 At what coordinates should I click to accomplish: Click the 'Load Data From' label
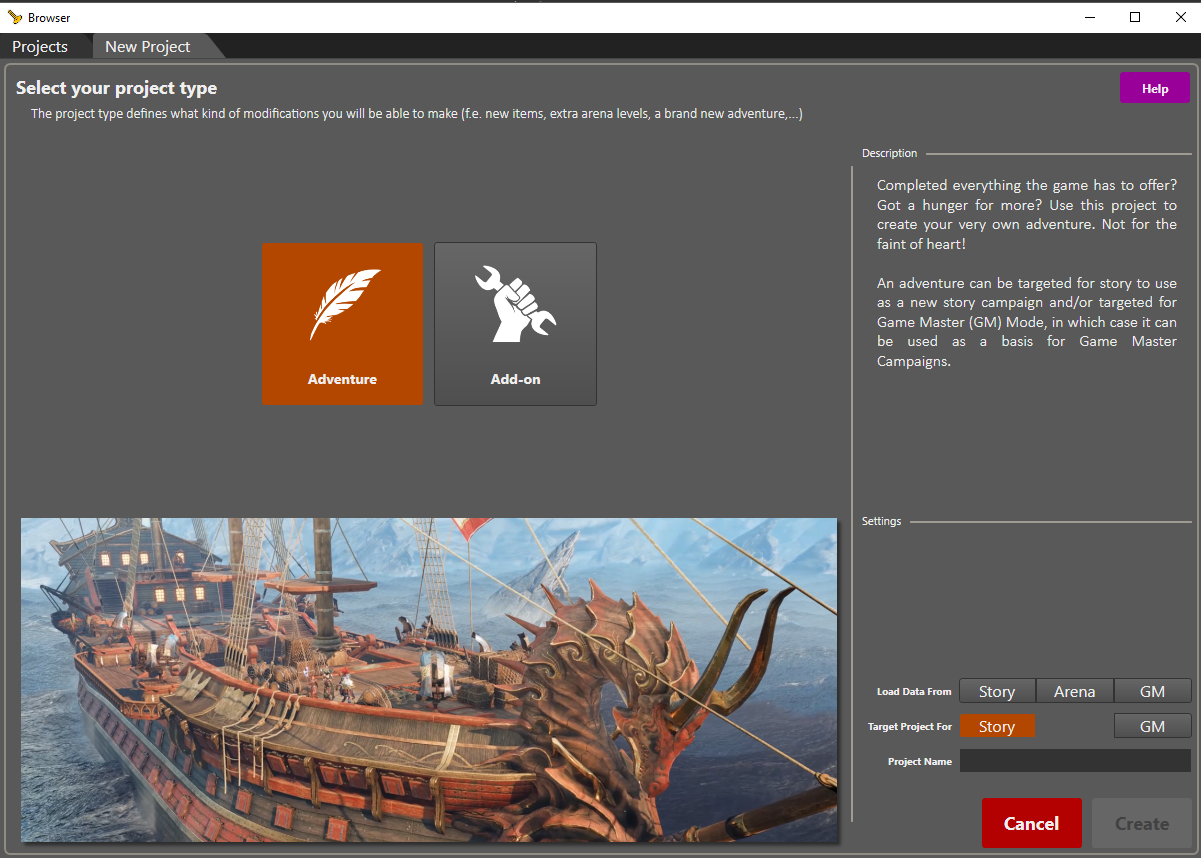[914, 692]
